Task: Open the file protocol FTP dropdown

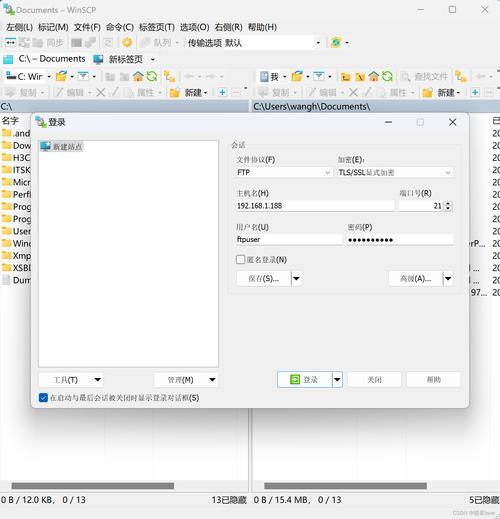Action: pos(284,172)
